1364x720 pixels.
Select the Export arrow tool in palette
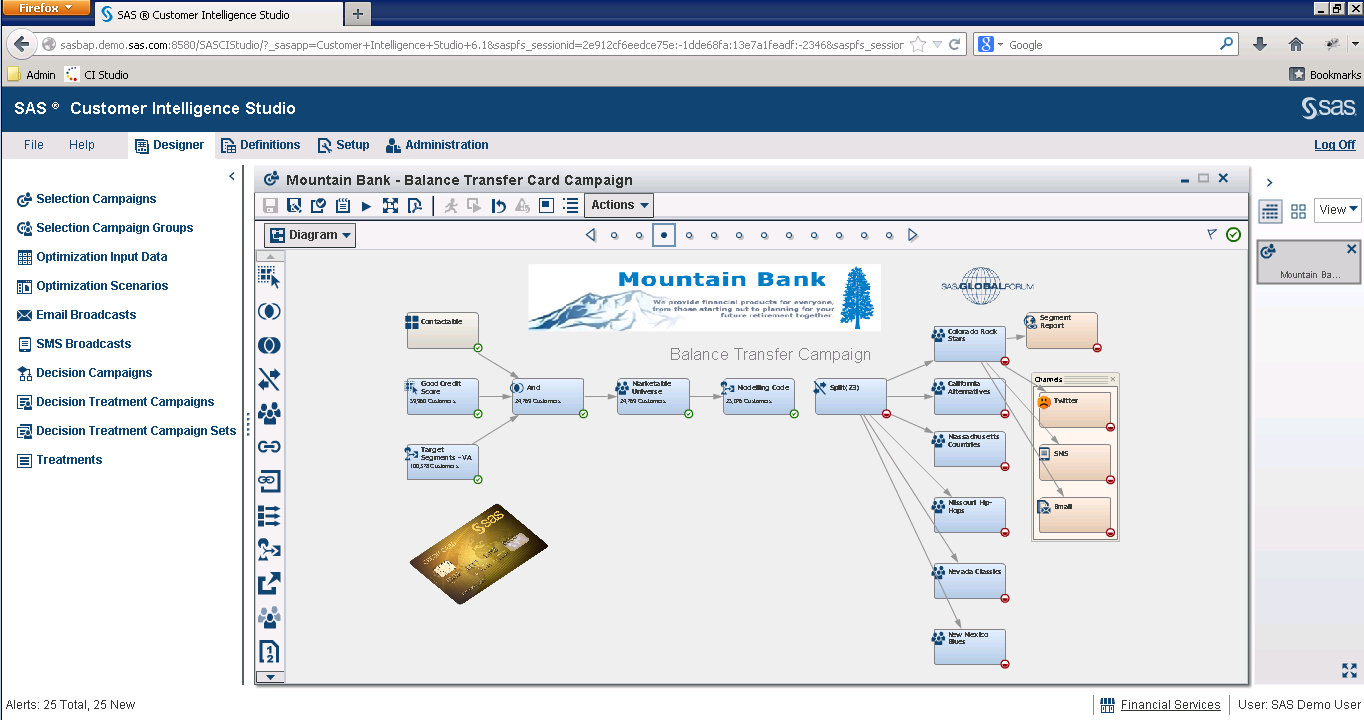[x=269, y=584]
